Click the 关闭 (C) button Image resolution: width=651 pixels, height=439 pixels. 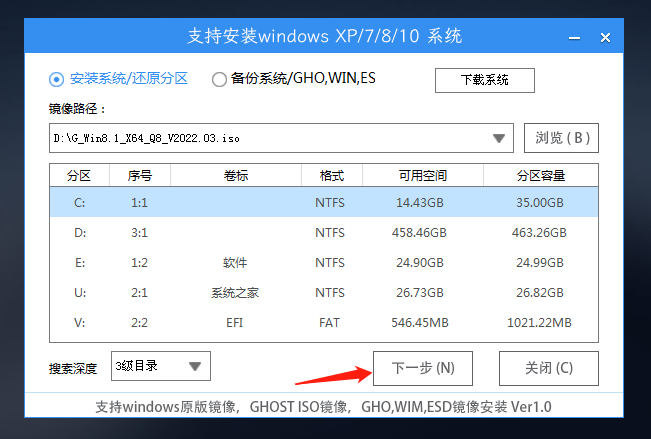tap(548, 368)
